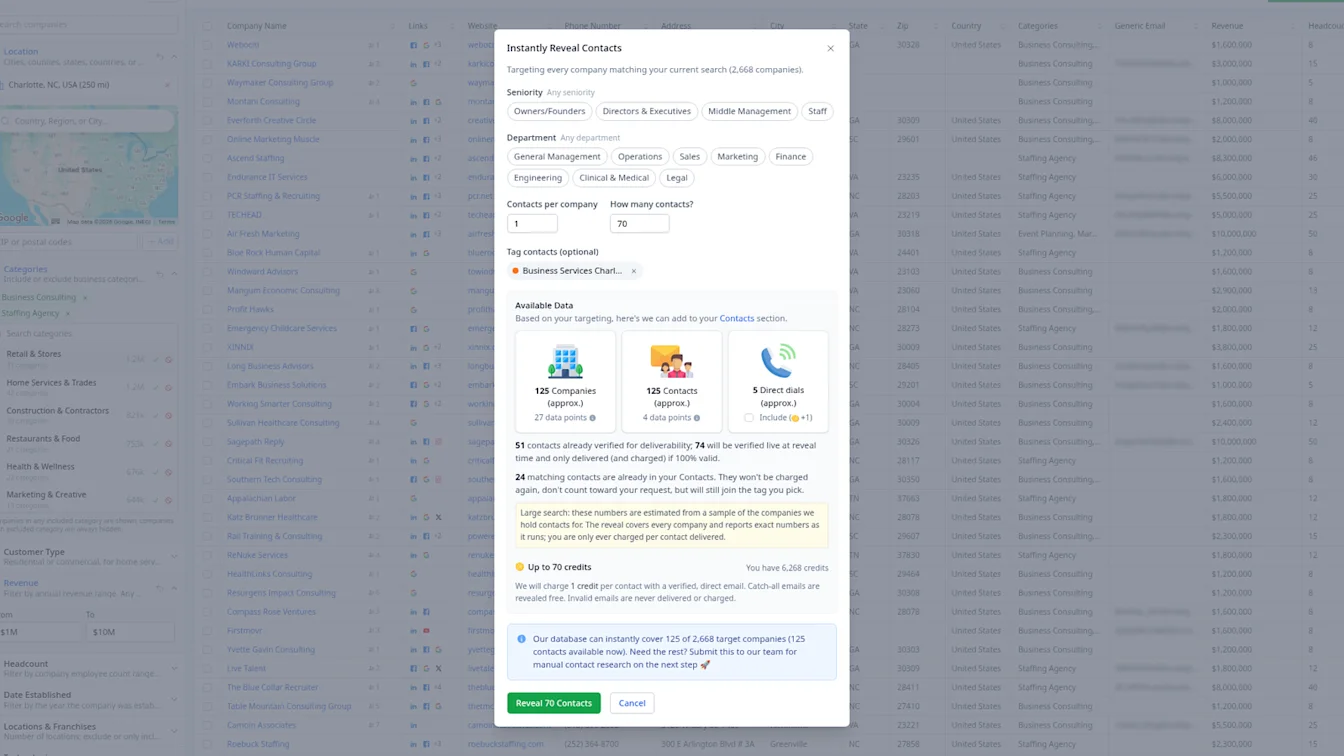Focus the Search categories input
The height and width of the screenshot is (756, 1344).
tap(89, 334)
